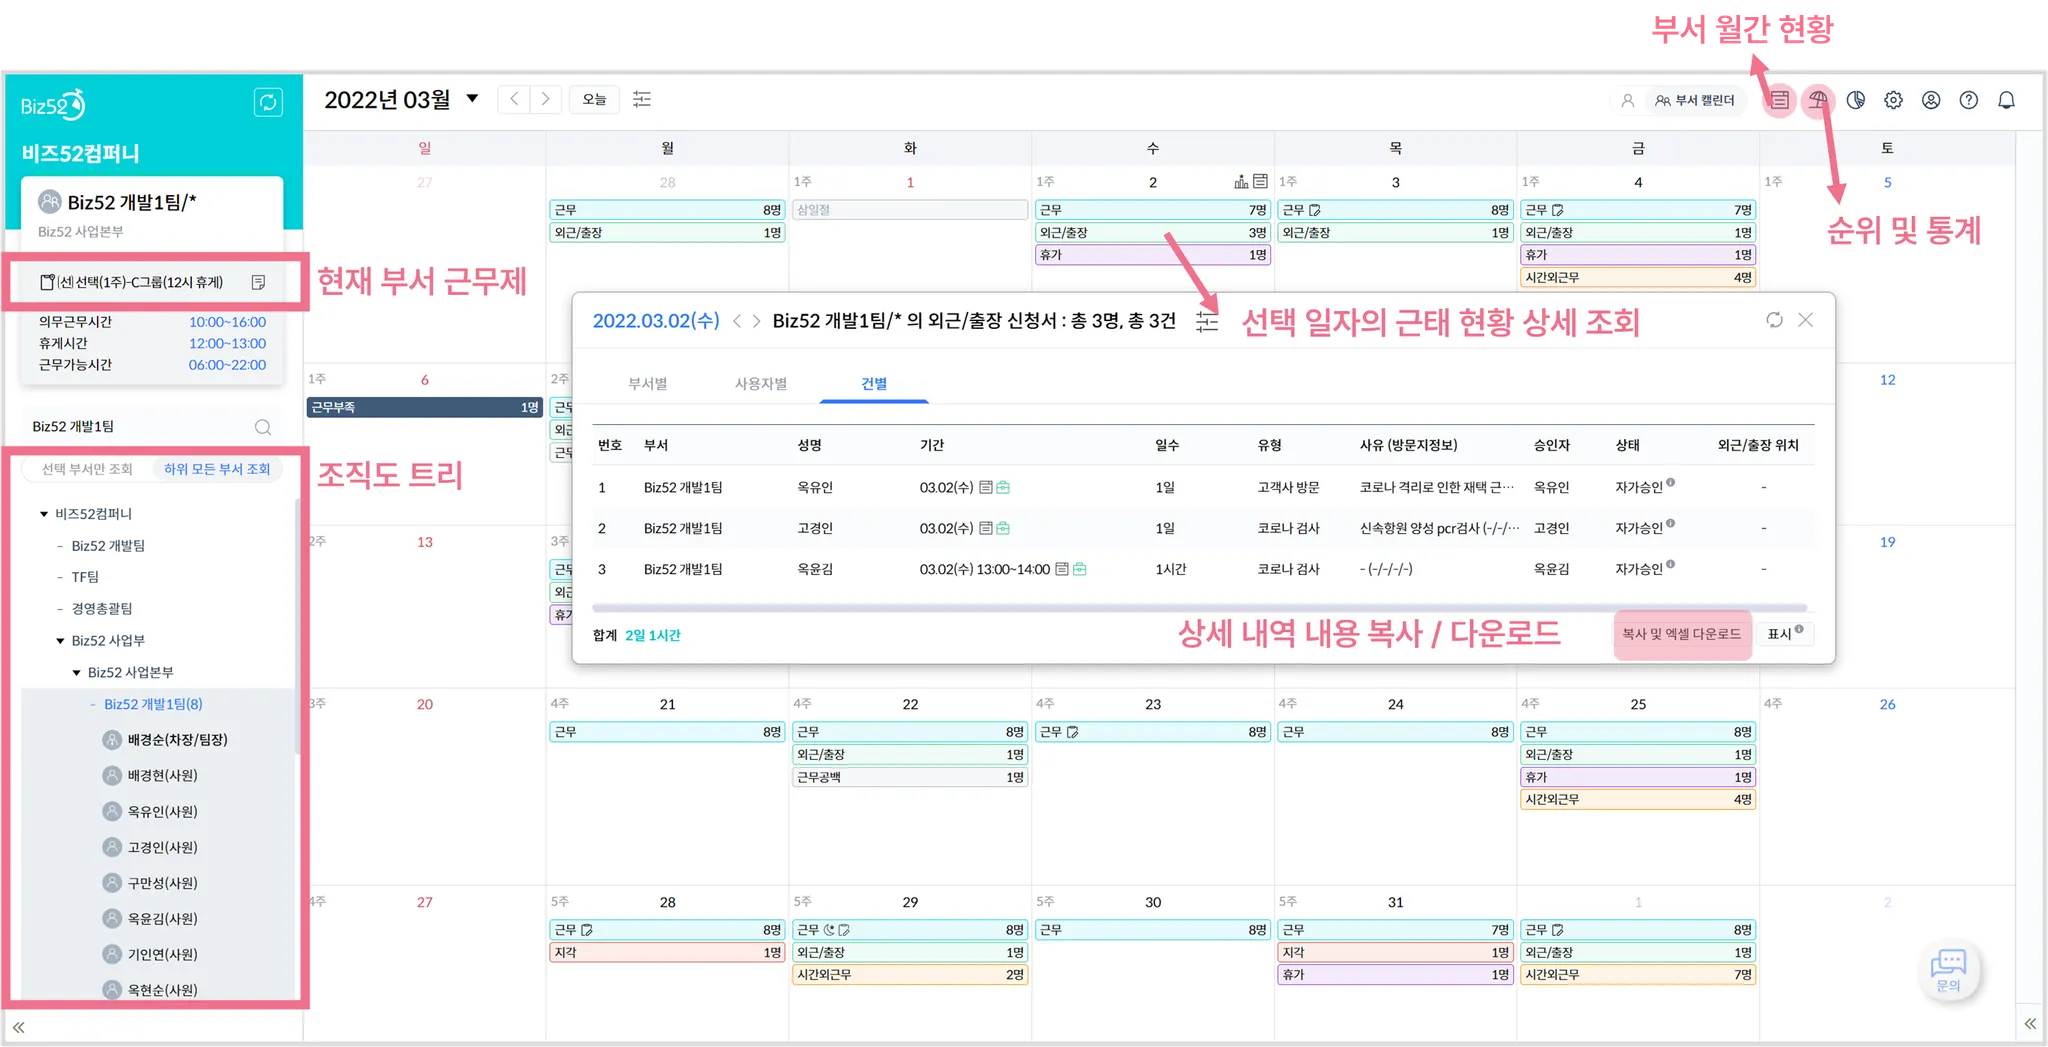
Task: Collapse the left sidebar with double chevron
Action: 18,1027
